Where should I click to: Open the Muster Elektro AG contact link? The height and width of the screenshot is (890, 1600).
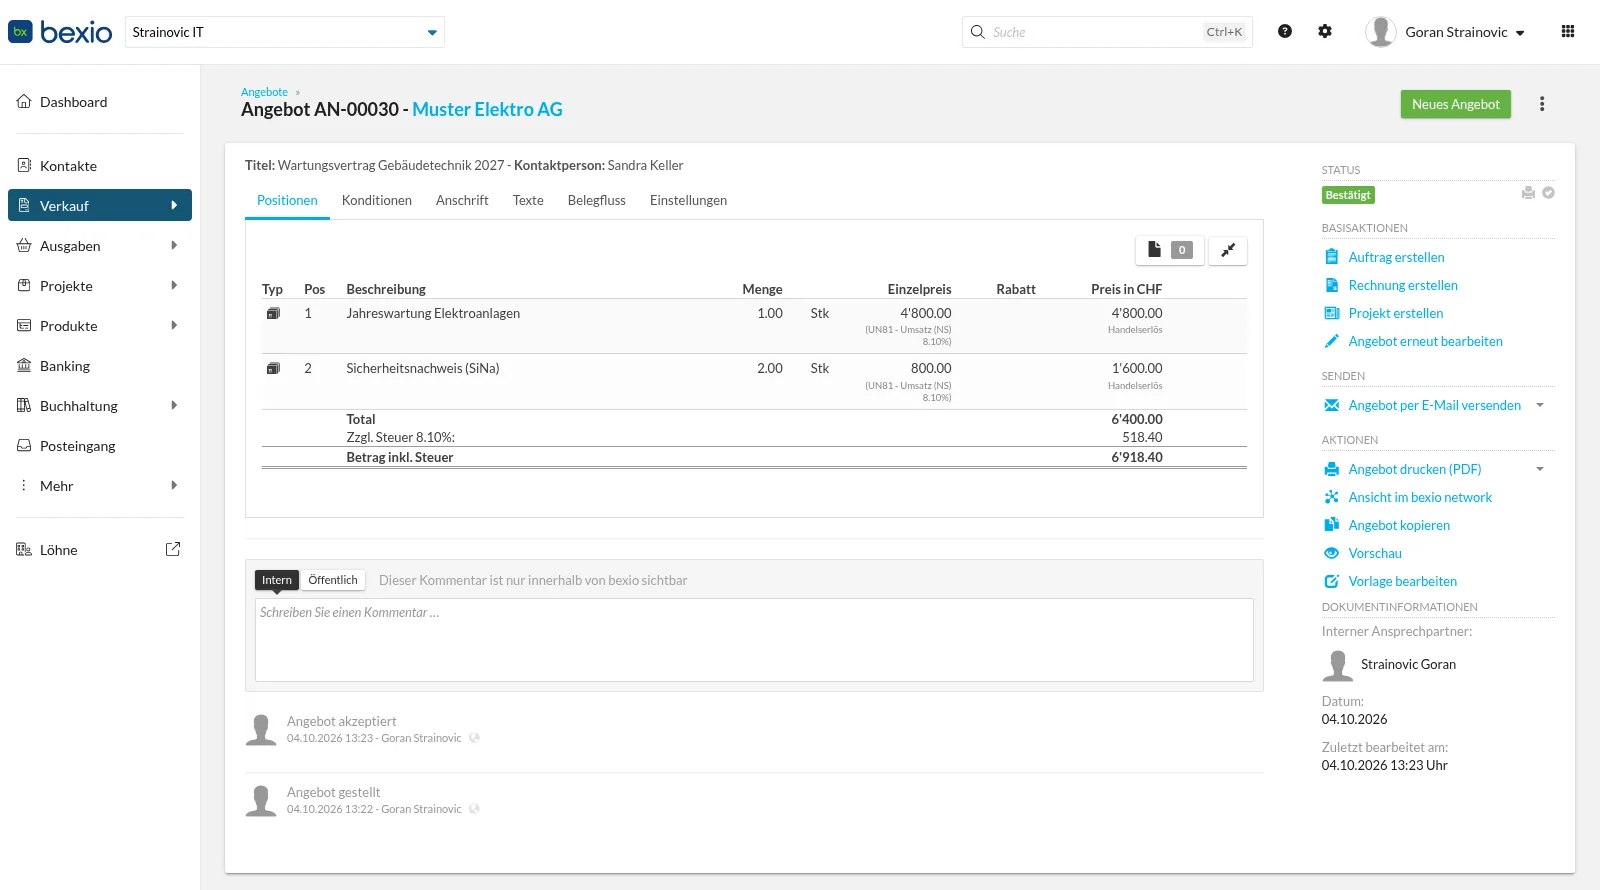[x=487, y=109]
